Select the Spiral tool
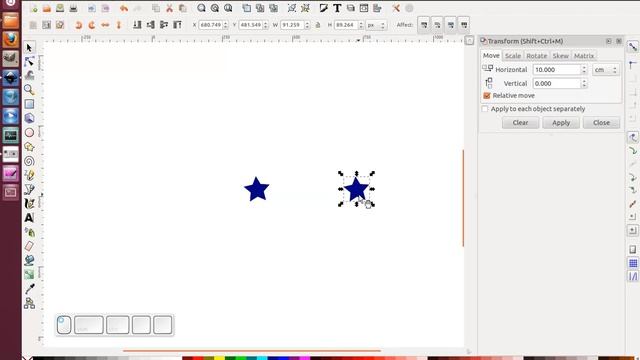640x360 pixels. tap(29, 161)
